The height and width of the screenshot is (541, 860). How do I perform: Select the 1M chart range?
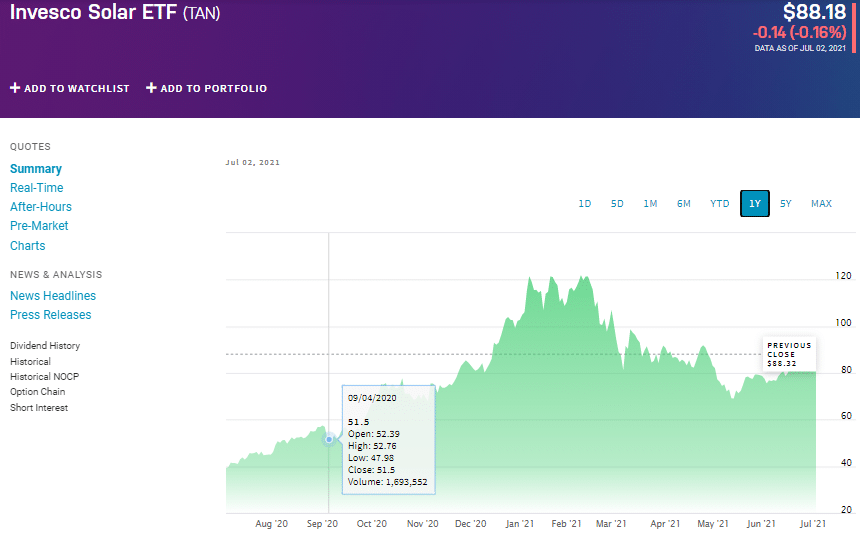(650, 204)
